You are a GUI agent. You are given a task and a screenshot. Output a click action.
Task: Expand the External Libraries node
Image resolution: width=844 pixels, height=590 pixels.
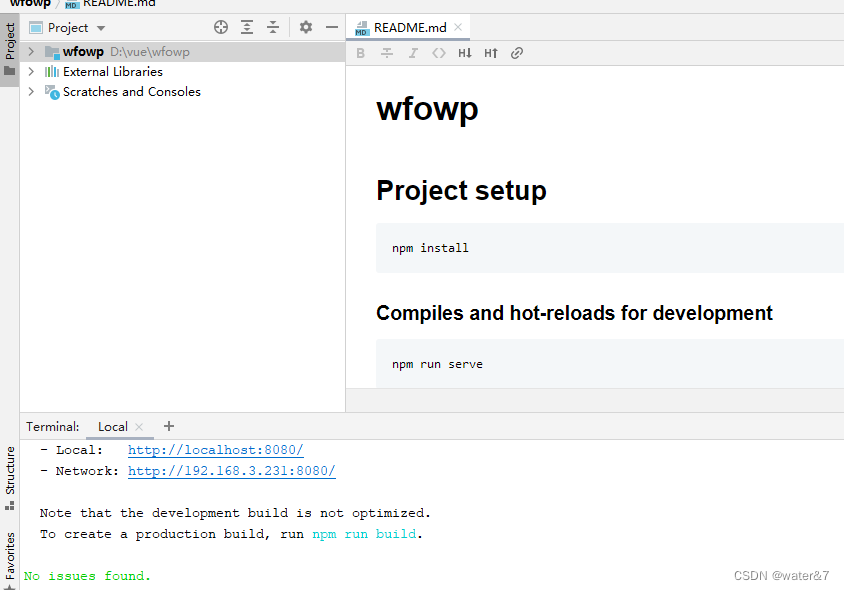30,71
